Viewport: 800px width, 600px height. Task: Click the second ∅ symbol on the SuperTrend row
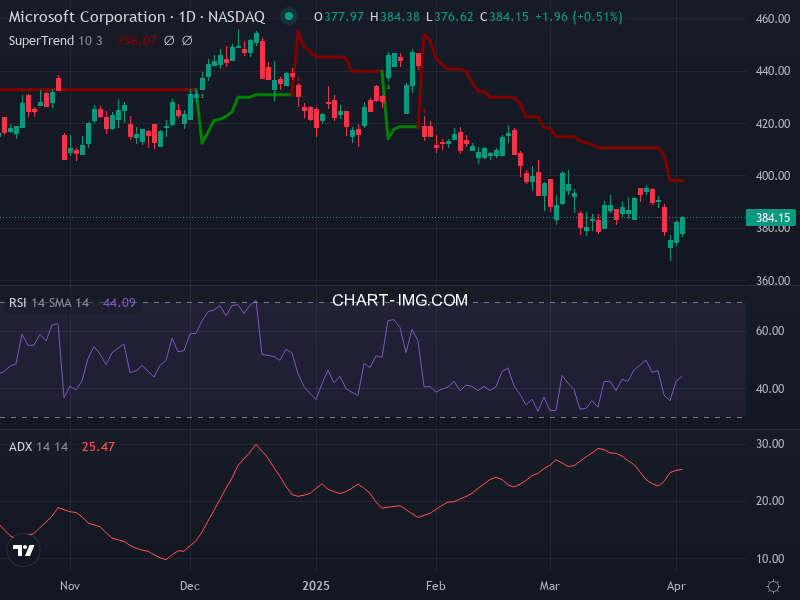[187, 40]
